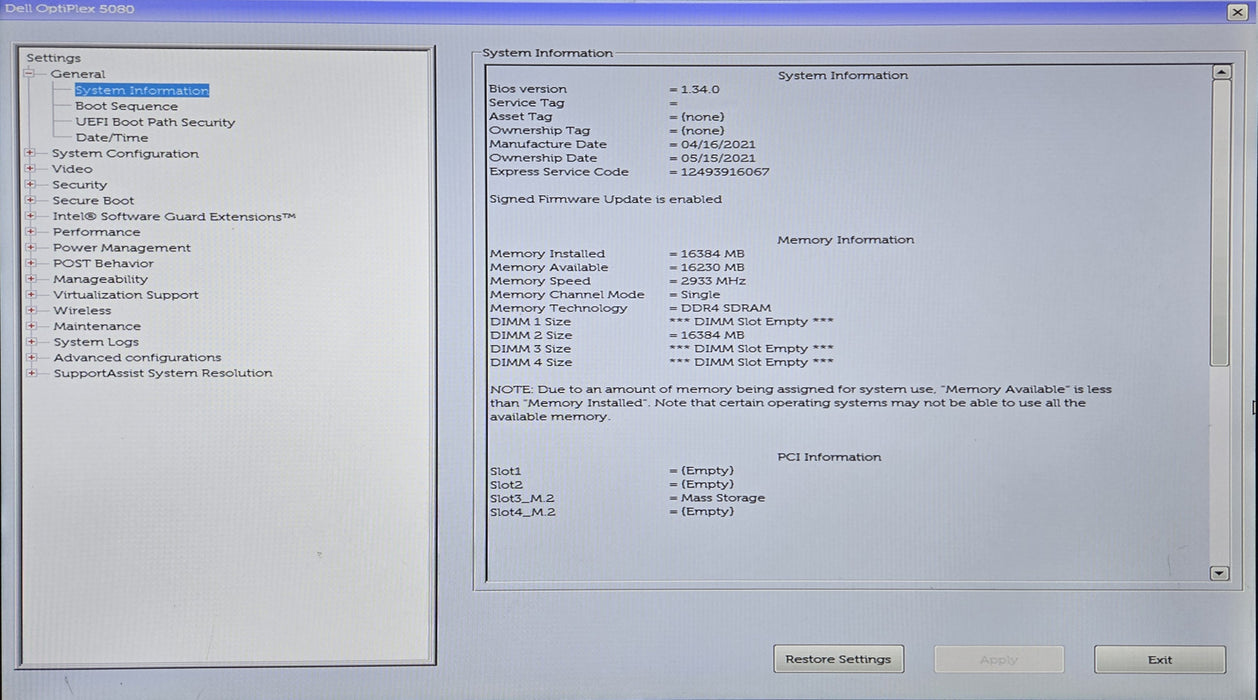Expand the Power Management node
This screenshot has height=700, width=1258.
[x=30, y=248]
